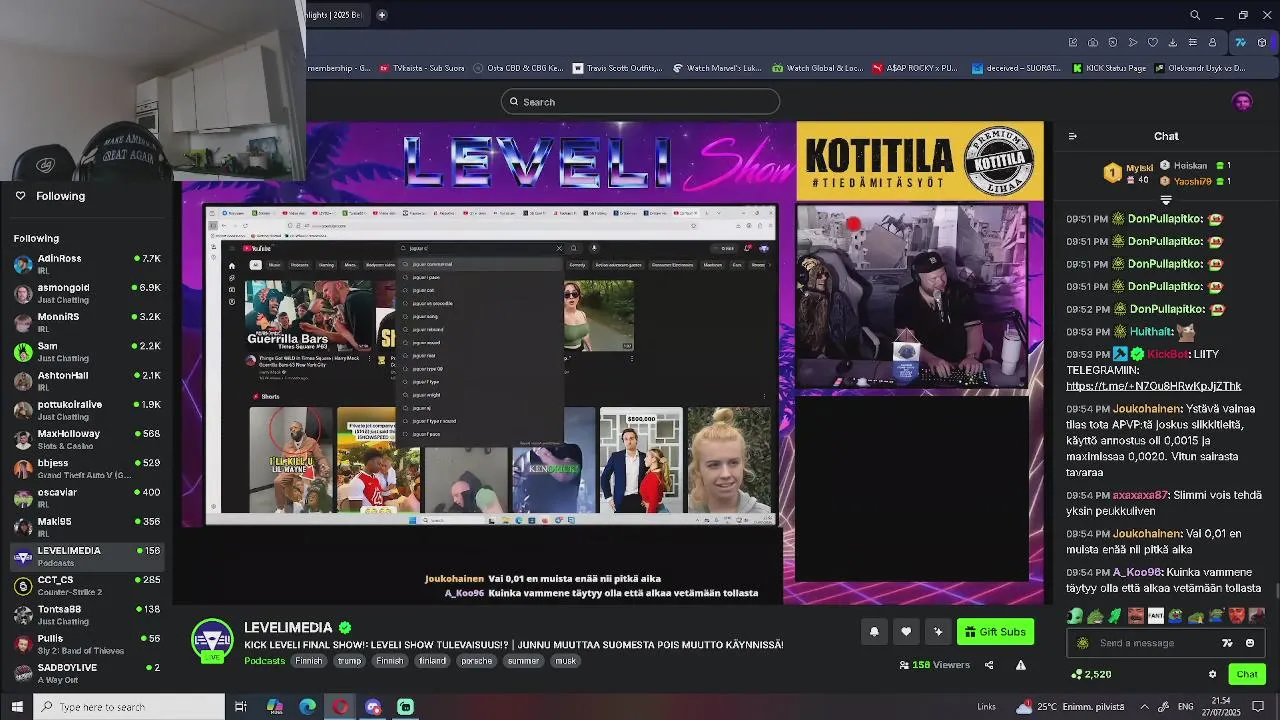Viewport: 1280px width, 720px height.
Task: Click the report warning triangle icon
Action: [1021, 665]
